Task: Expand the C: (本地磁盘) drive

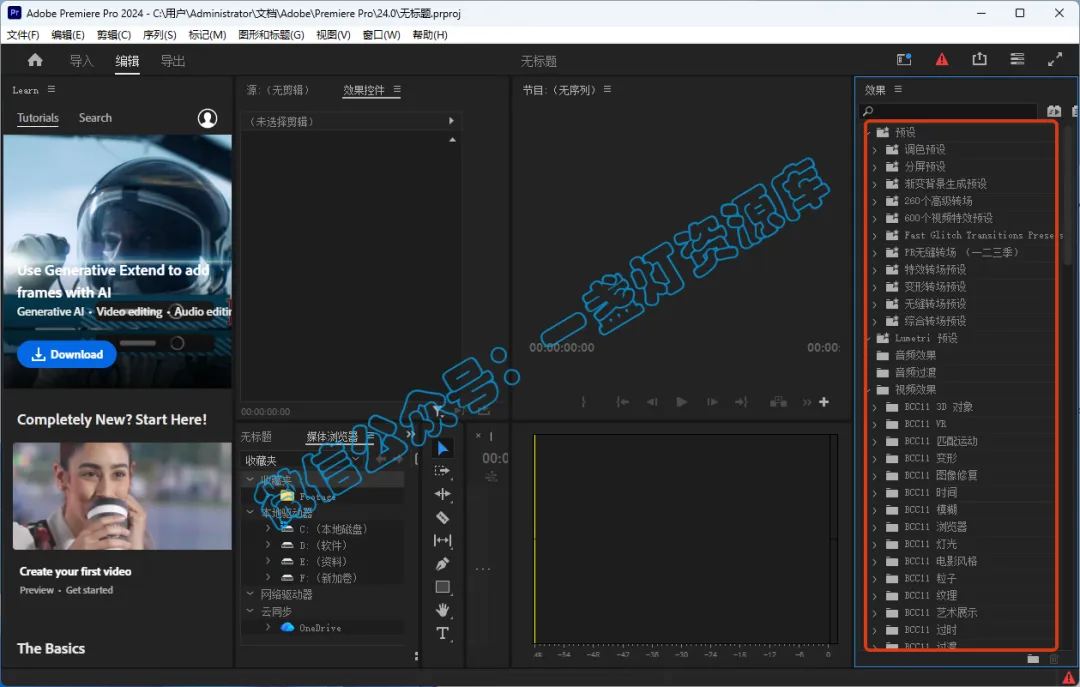Action: (268, 529)
